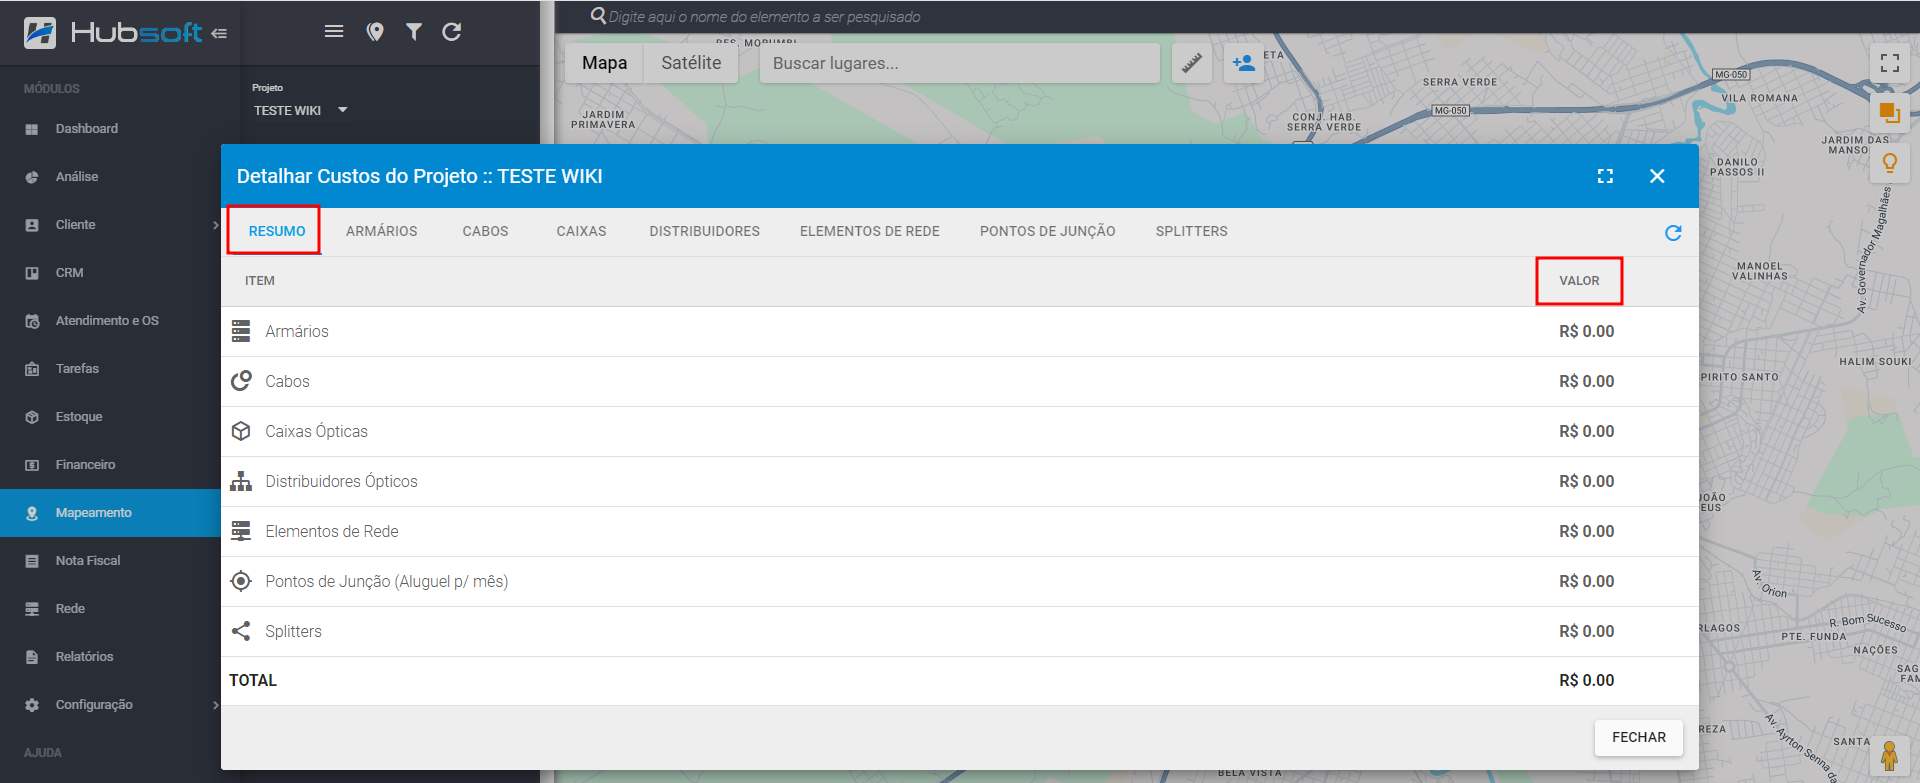Open Financeiro module

pos(110,465)
